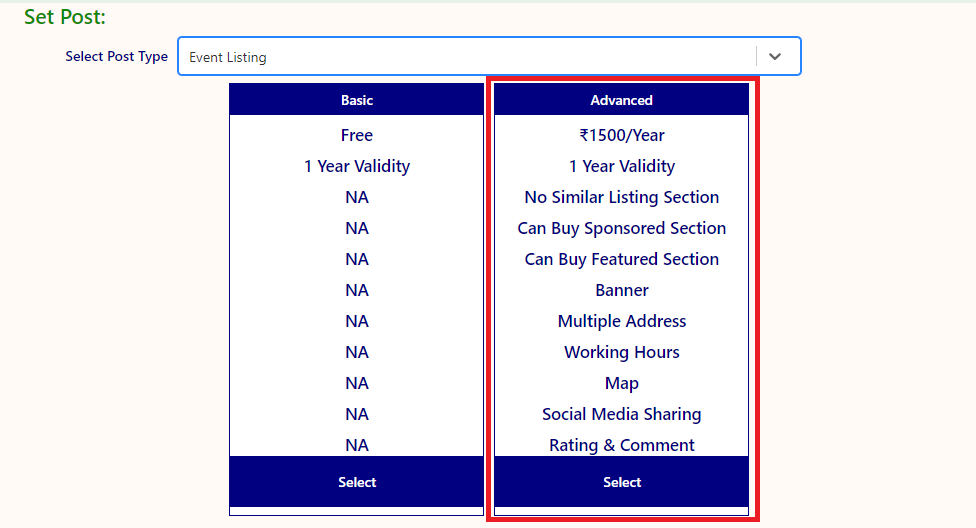Image resolution: width=976 pixels, height=528 pixels.
Task: Click the Free price in Basic plan
Action: [357, 135]
